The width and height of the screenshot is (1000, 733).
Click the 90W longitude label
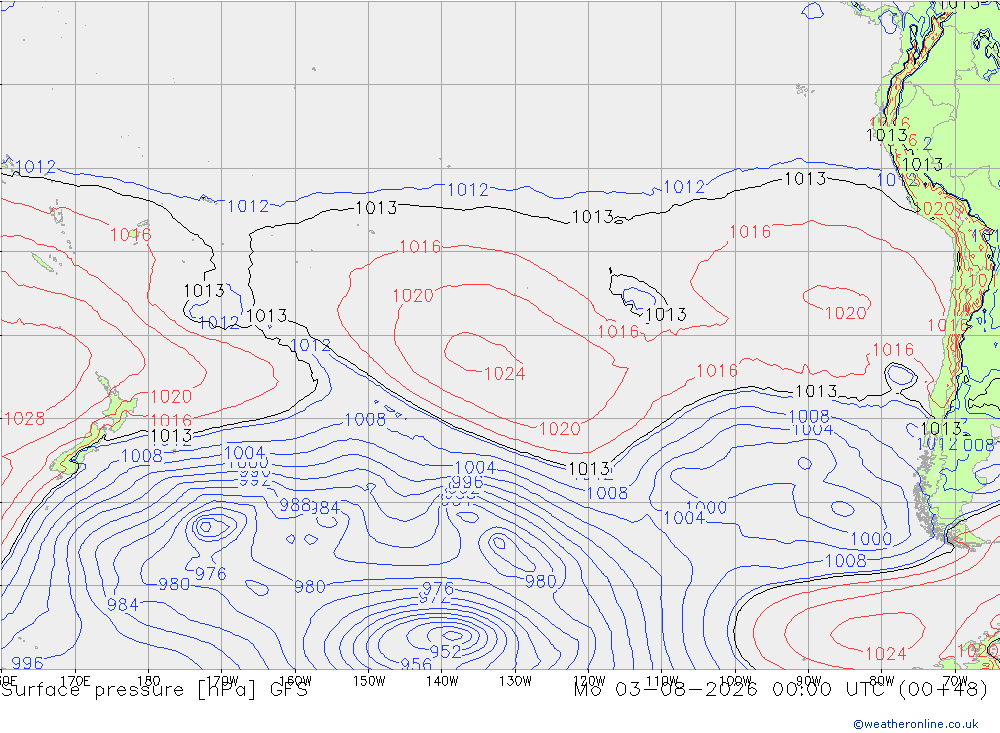coord(809,681)
